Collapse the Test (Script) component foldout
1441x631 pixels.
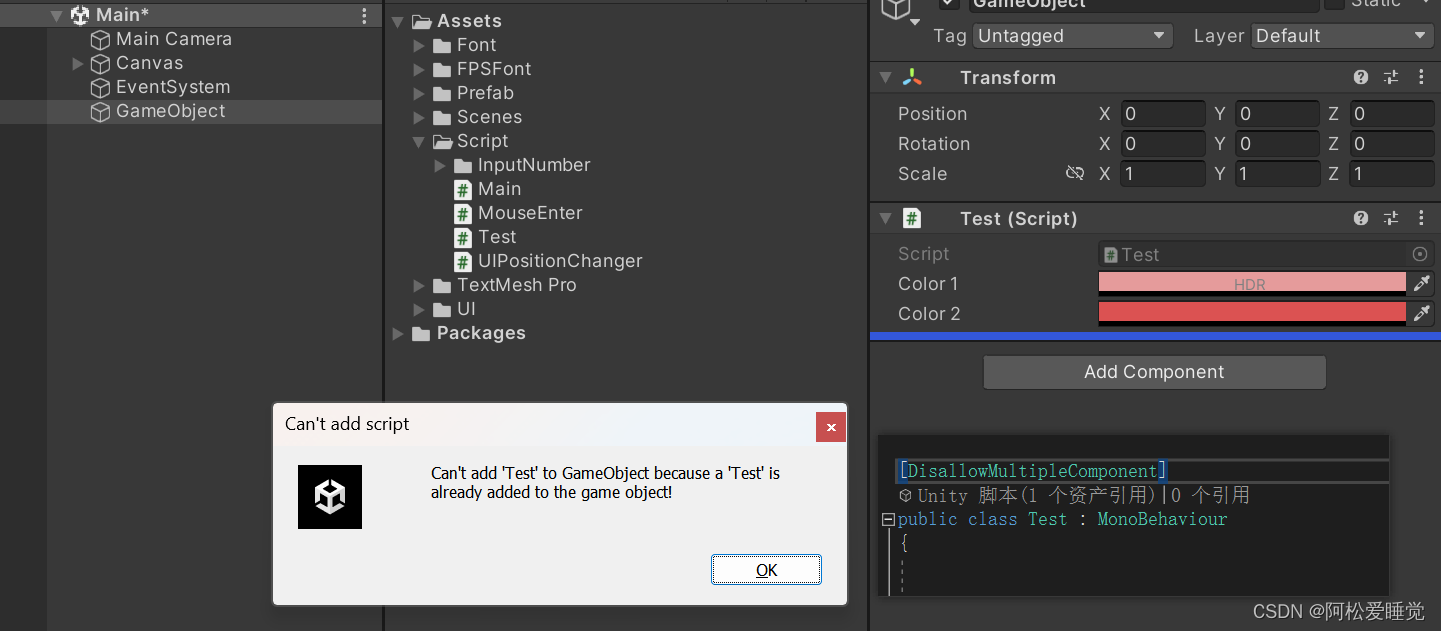tap(885, 218)
